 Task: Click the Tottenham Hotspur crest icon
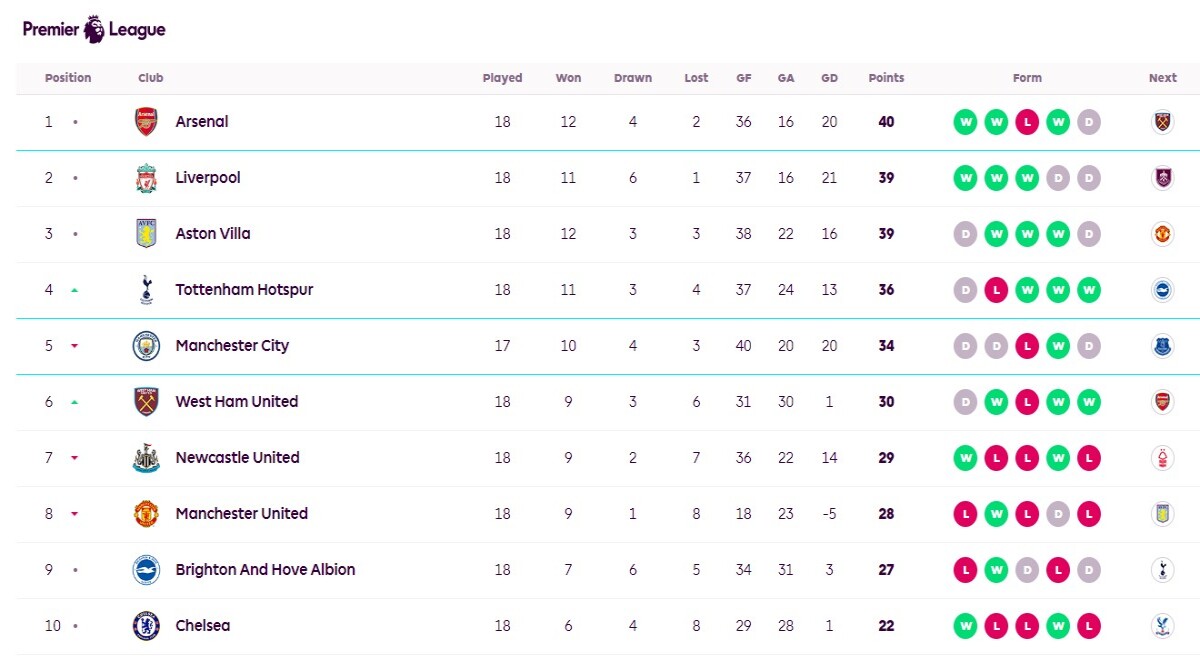[146, 290]
